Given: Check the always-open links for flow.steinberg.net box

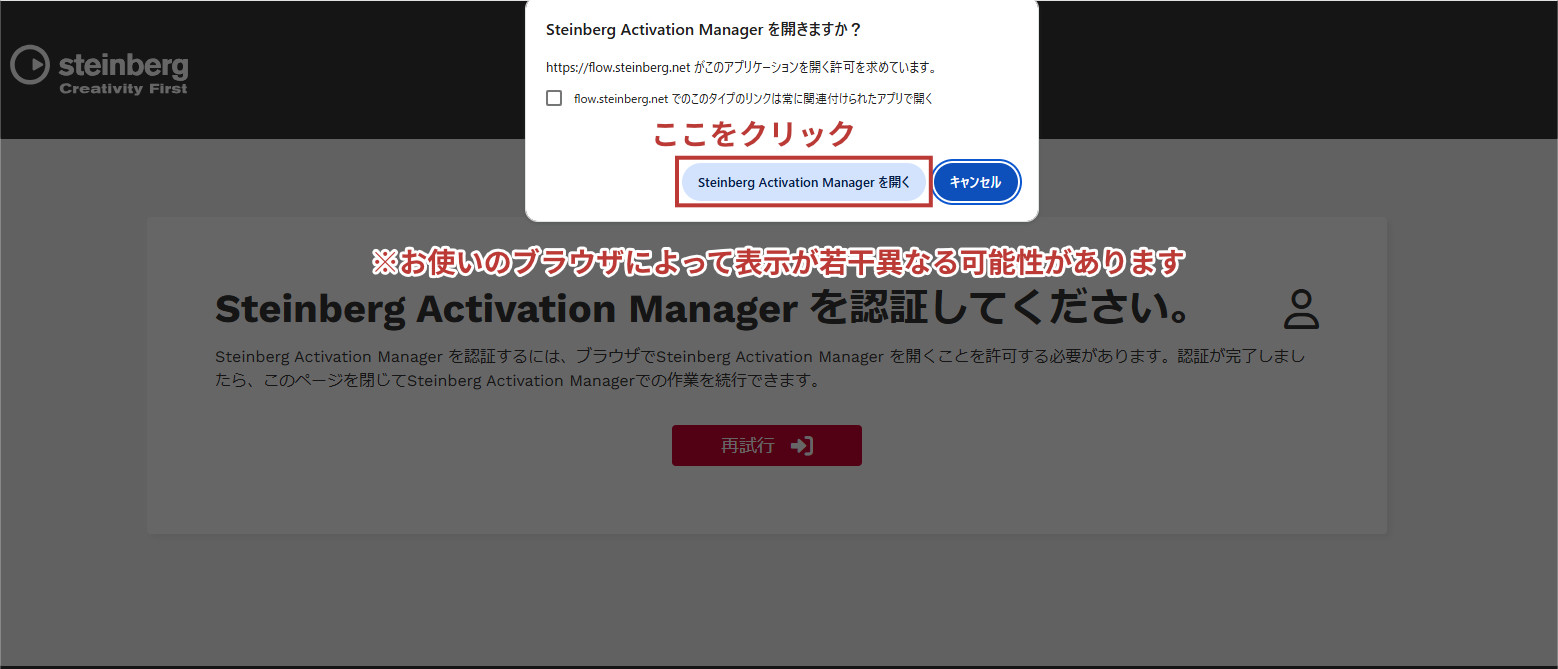Looking at the screenshot, I should click(x=554, y=98).
